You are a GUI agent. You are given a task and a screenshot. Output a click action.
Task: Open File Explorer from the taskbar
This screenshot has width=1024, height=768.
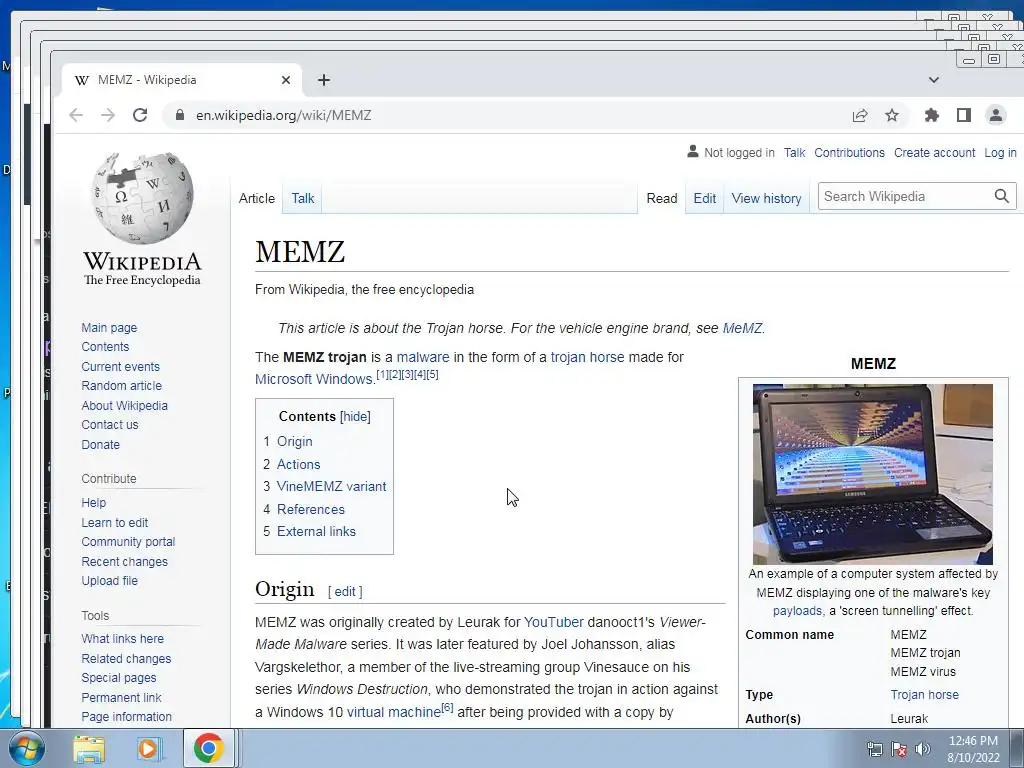tap(89, 749)
